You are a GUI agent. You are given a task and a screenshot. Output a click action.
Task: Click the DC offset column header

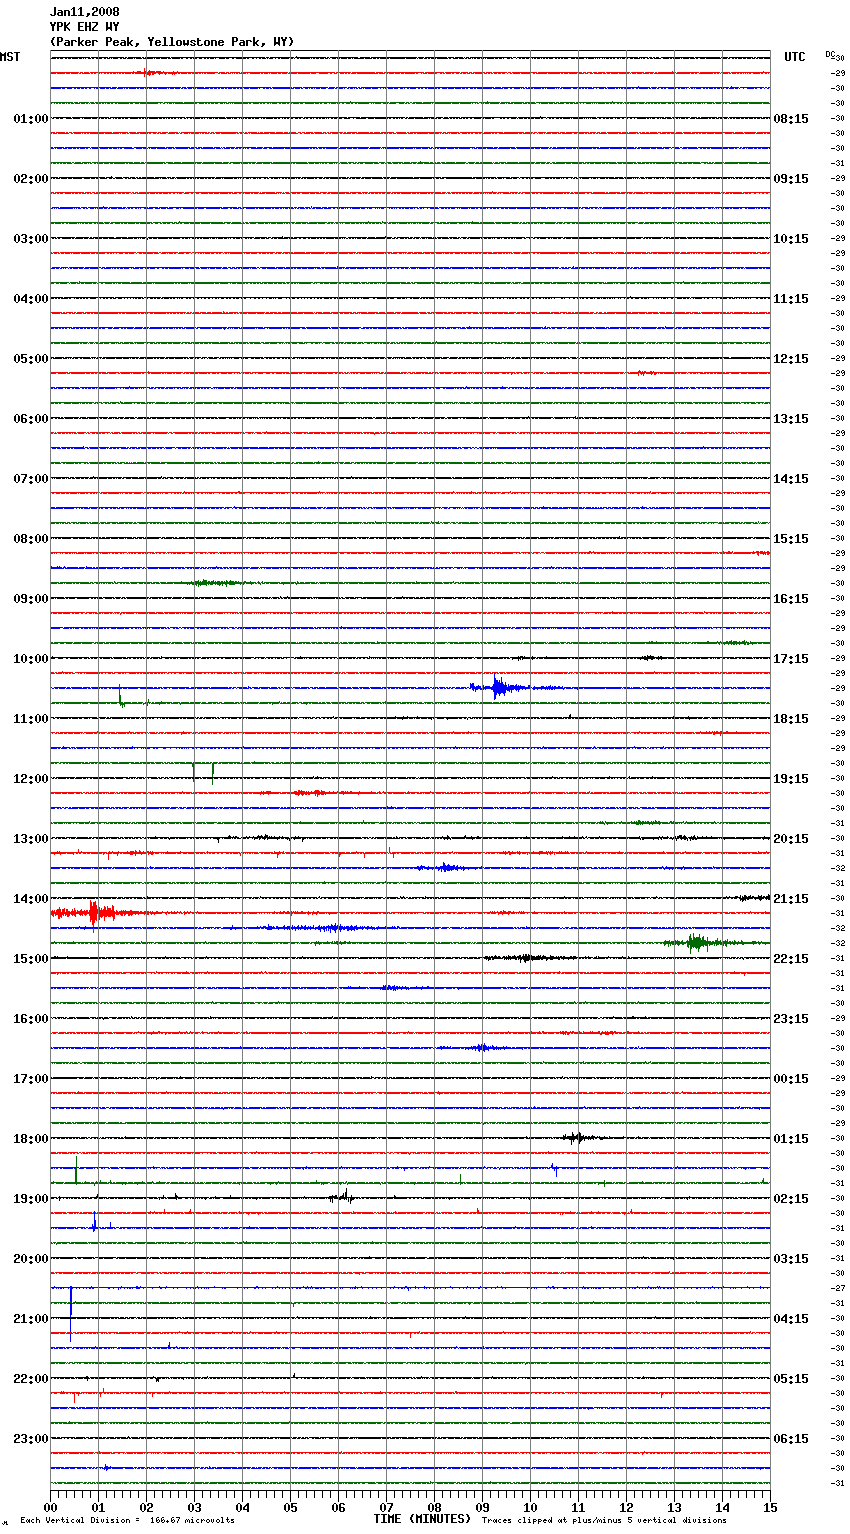pyautogui.click(x=830, y=55)
